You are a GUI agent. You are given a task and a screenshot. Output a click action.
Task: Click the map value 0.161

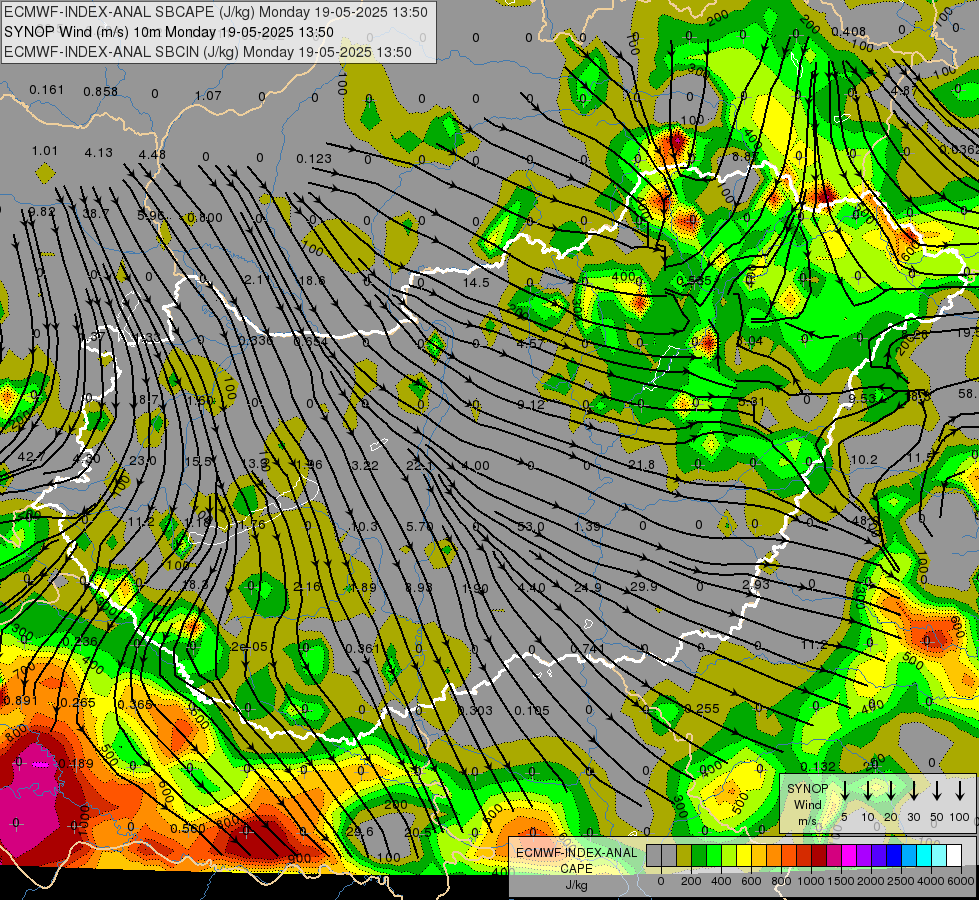coord(46,90)
